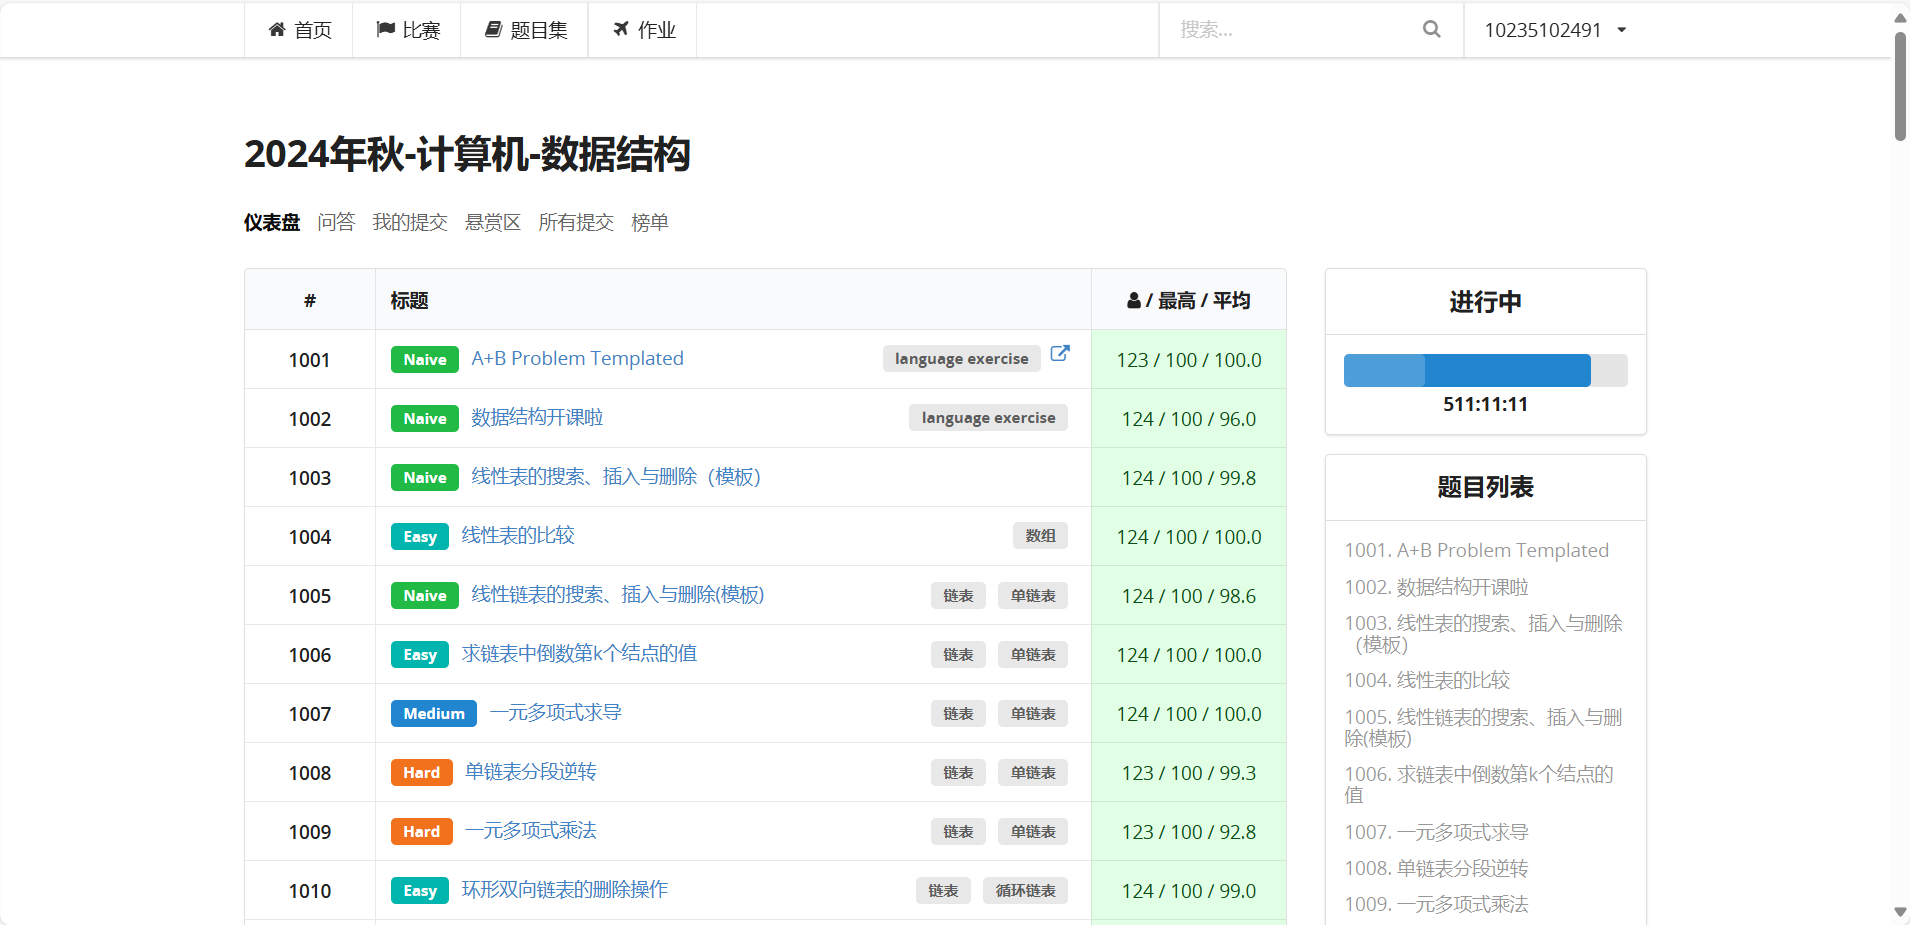Open problem 数据结构开课啦 in the table

tap(537, 417)
